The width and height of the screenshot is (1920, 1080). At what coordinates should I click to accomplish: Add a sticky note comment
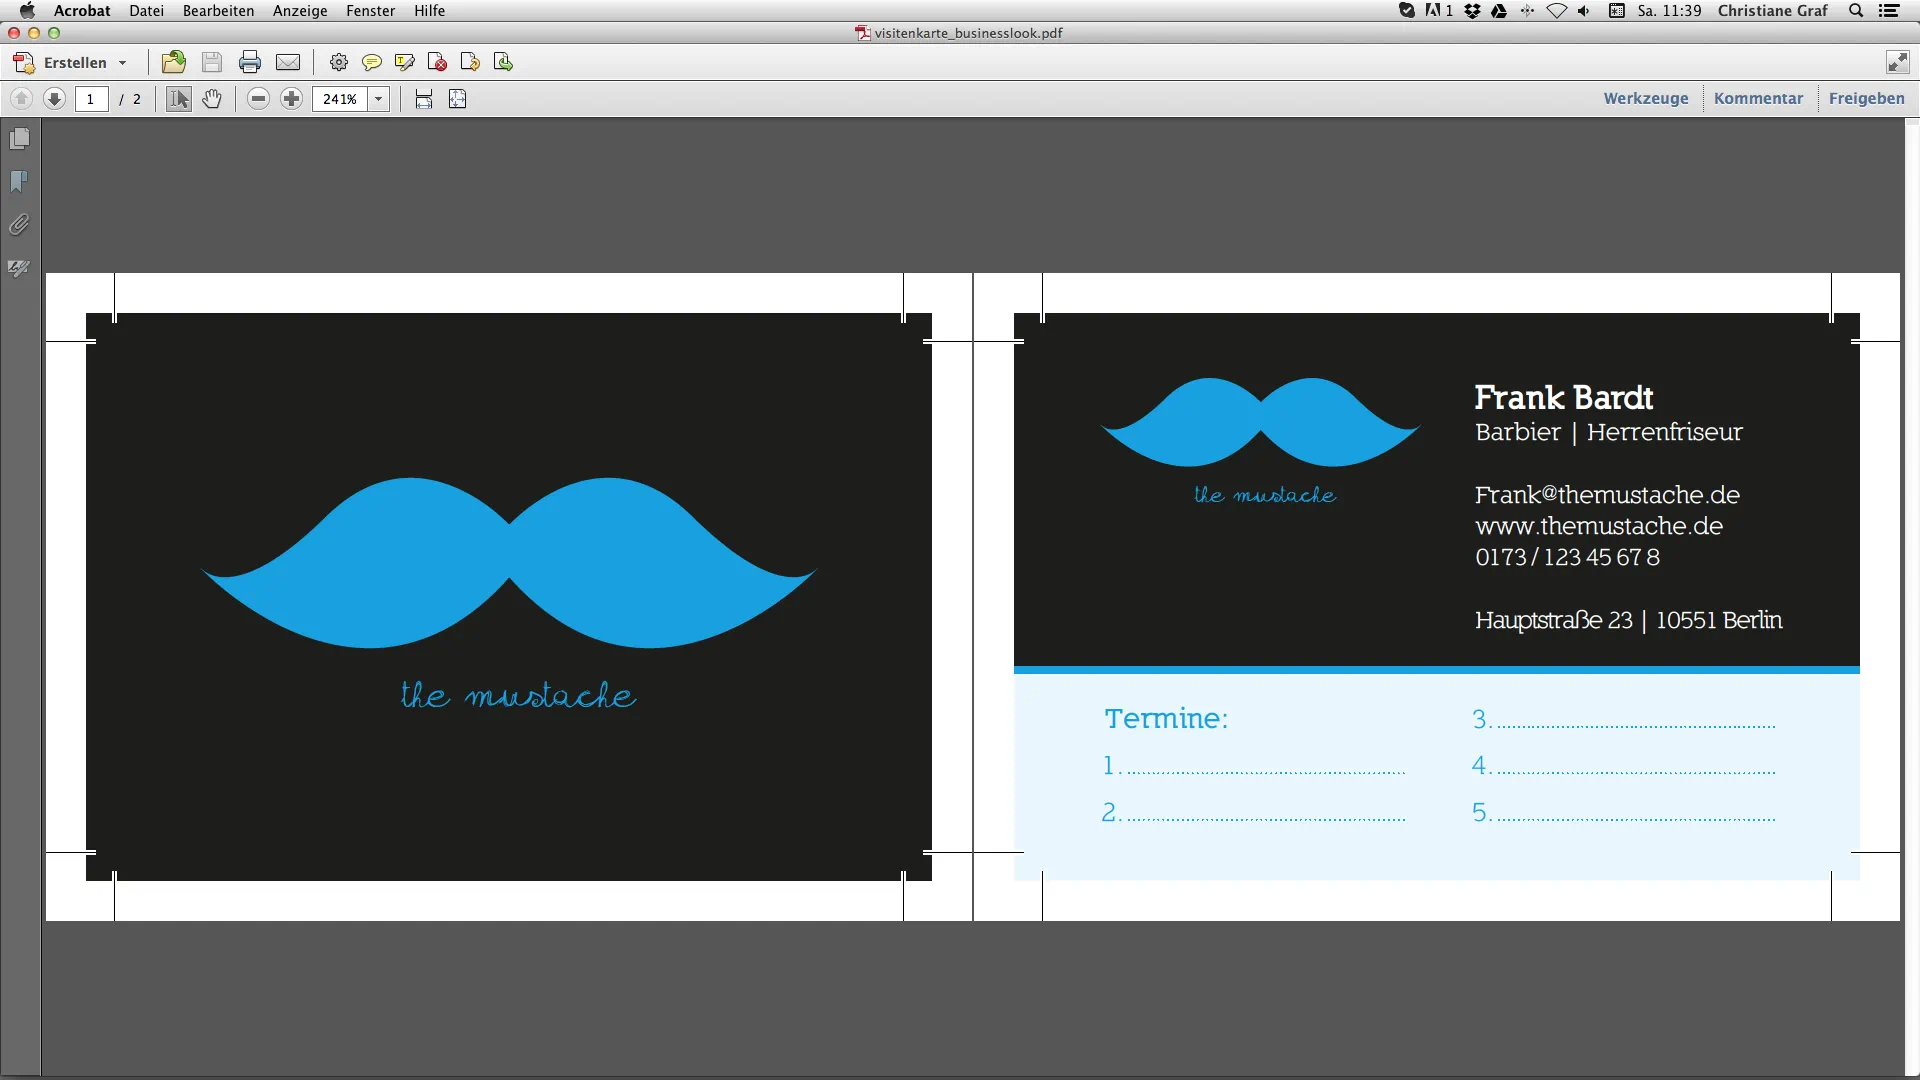[371, 62]
